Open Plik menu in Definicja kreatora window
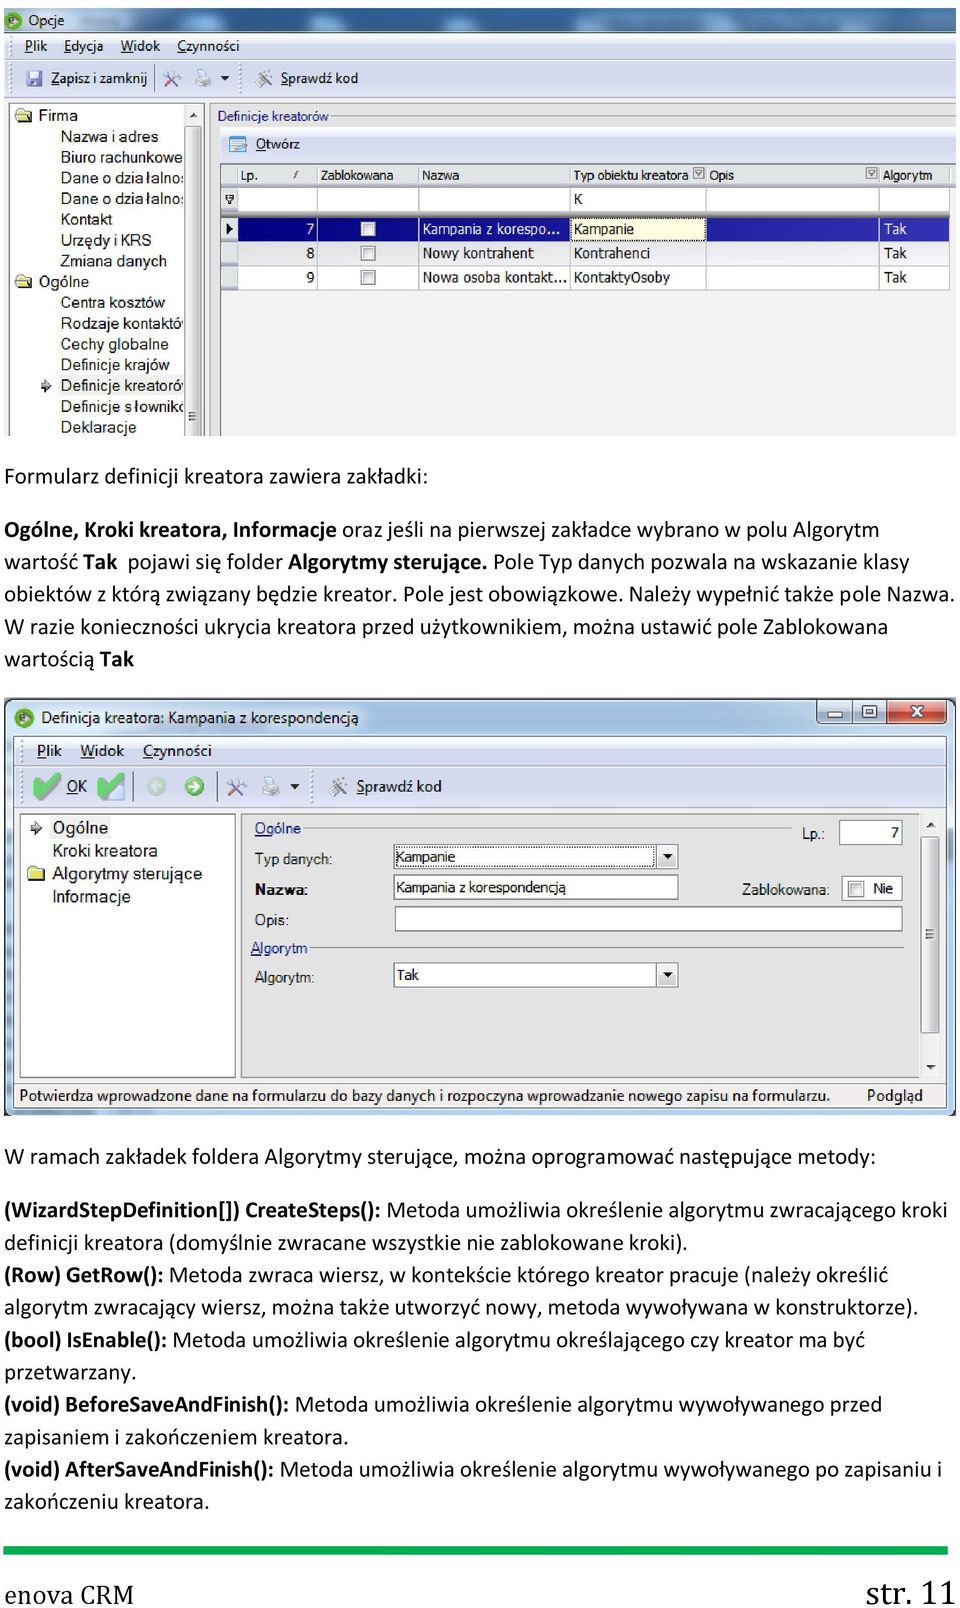Screen dimensions: 960x1608 pyautogui.click(x=49, y=751)
